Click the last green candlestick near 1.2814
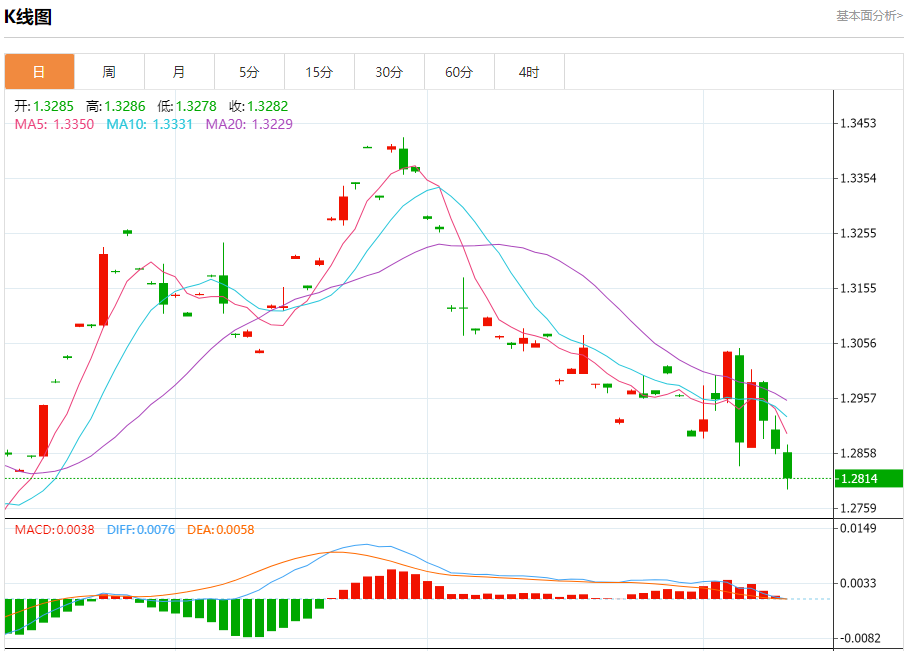Image resolution: width=911 pixels, height=651 pixels. point(787,466)
